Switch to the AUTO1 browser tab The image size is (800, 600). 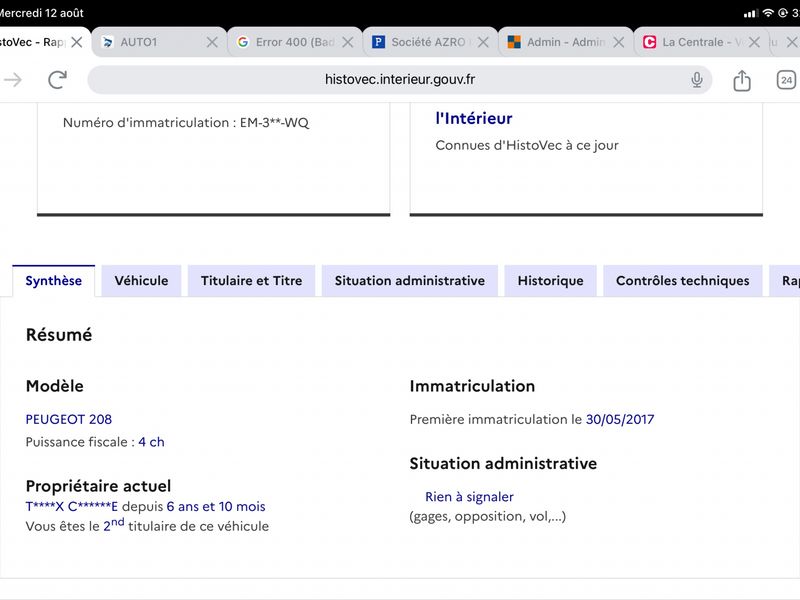pyautogui.click(x=159, y=42)
